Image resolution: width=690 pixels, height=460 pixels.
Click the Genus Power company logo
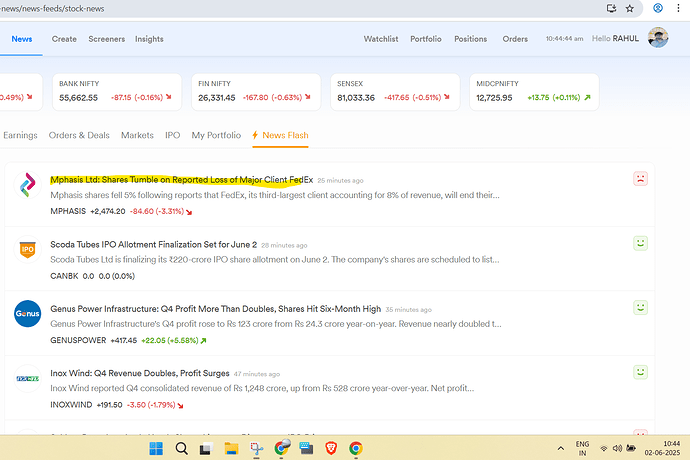27,314
